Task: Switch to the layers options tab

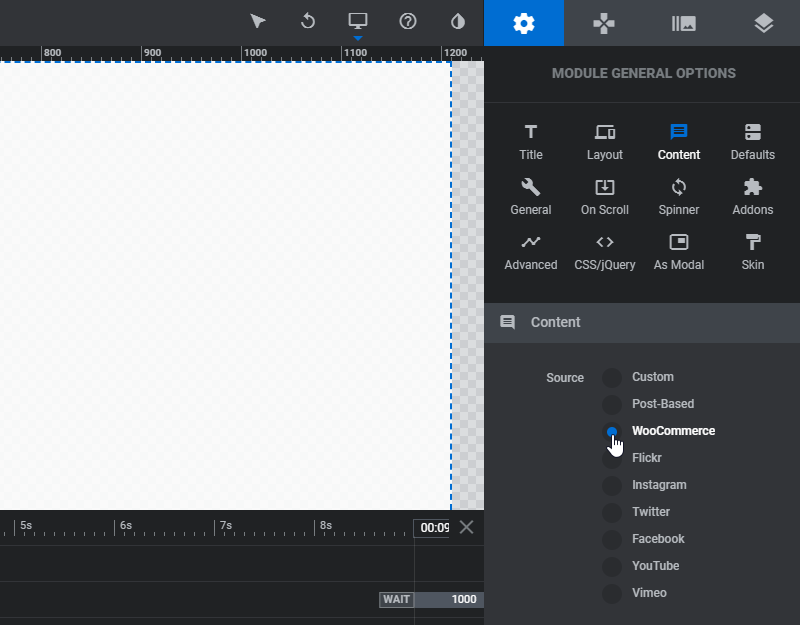Action: (x=763, y=23)
